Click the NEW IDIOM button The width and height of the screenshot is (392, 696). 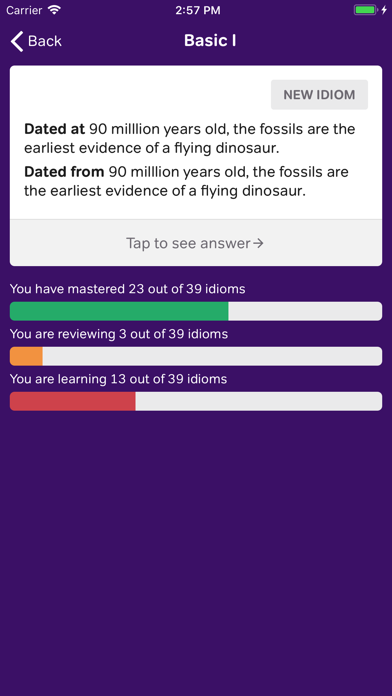[319, 95]
